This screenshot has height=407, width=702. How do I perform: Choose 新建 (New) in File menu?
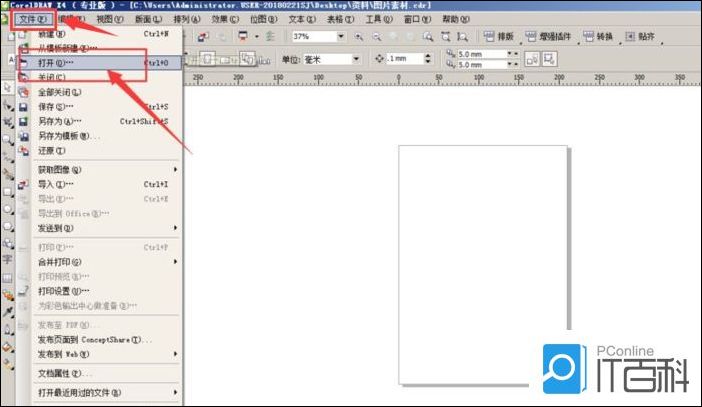click(99, 34)
